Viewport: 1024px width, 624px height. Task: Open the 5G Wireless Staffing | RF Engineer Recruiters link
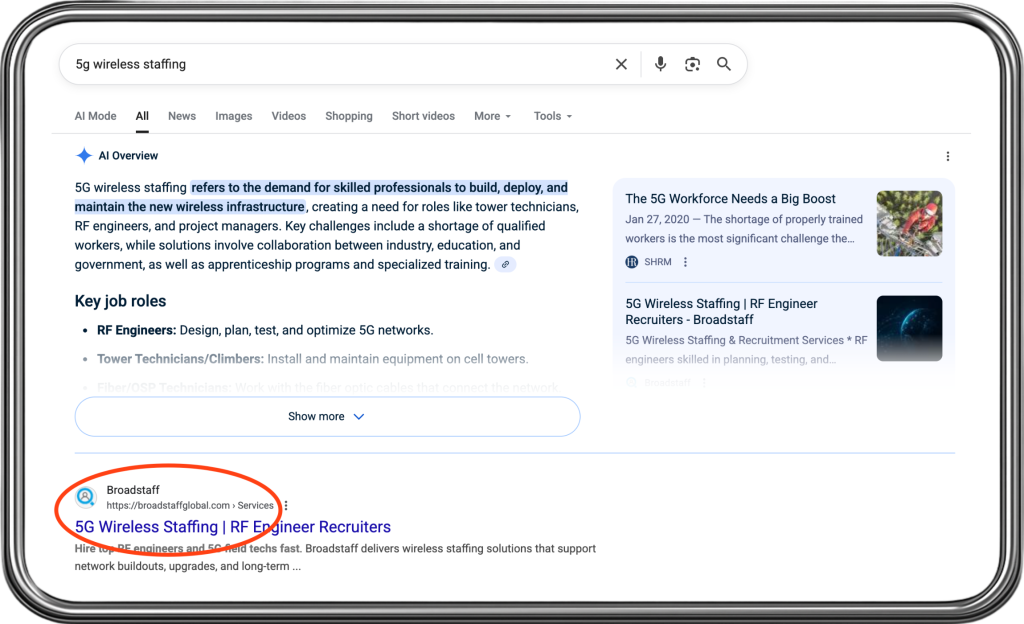233,527
